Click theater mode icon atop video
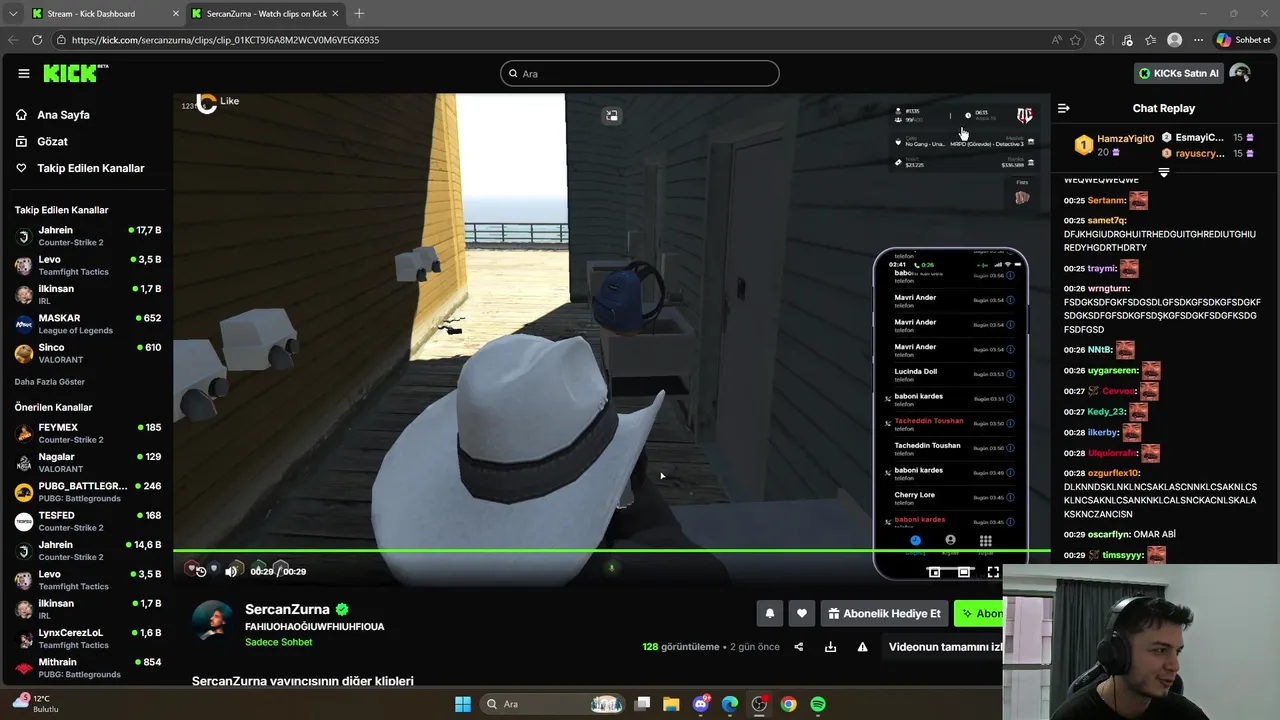The width and height of the screenshot is (1280, 720). click(612, 116)
